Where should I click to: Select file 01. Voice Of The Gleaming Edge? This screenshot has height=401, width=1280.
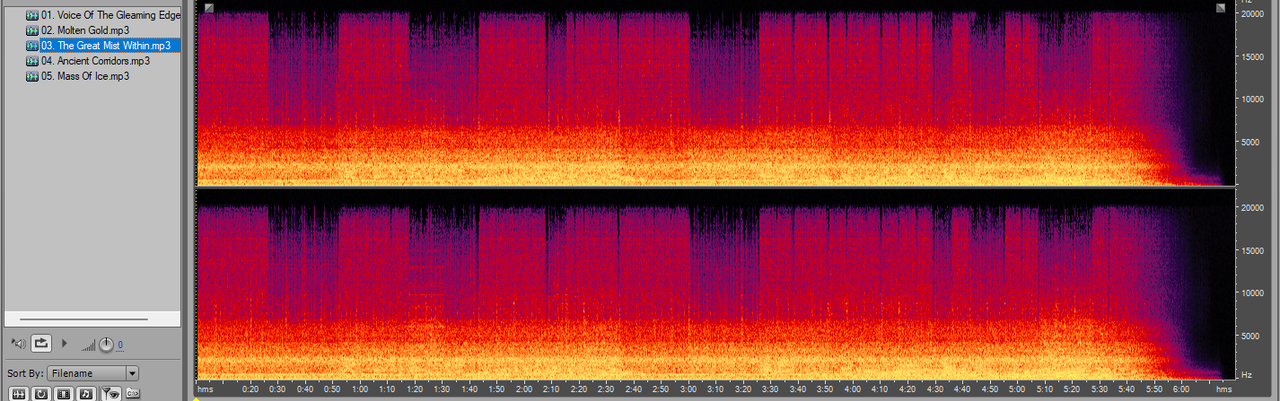tap(110, 15)
